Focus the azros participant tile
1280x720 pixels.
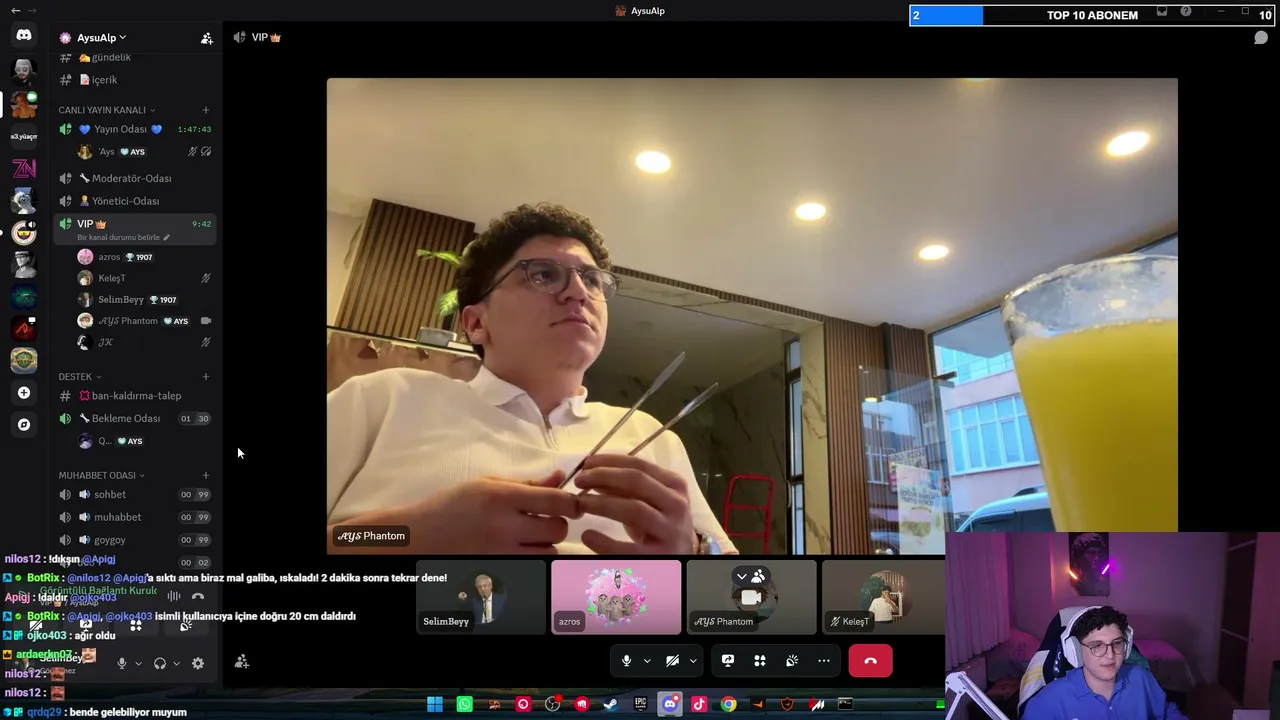click(616, 597)
